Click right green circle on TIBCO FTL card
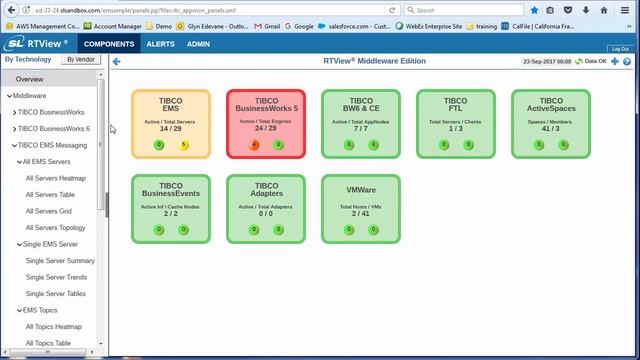 pyautogui.click(x=469, y=144)
